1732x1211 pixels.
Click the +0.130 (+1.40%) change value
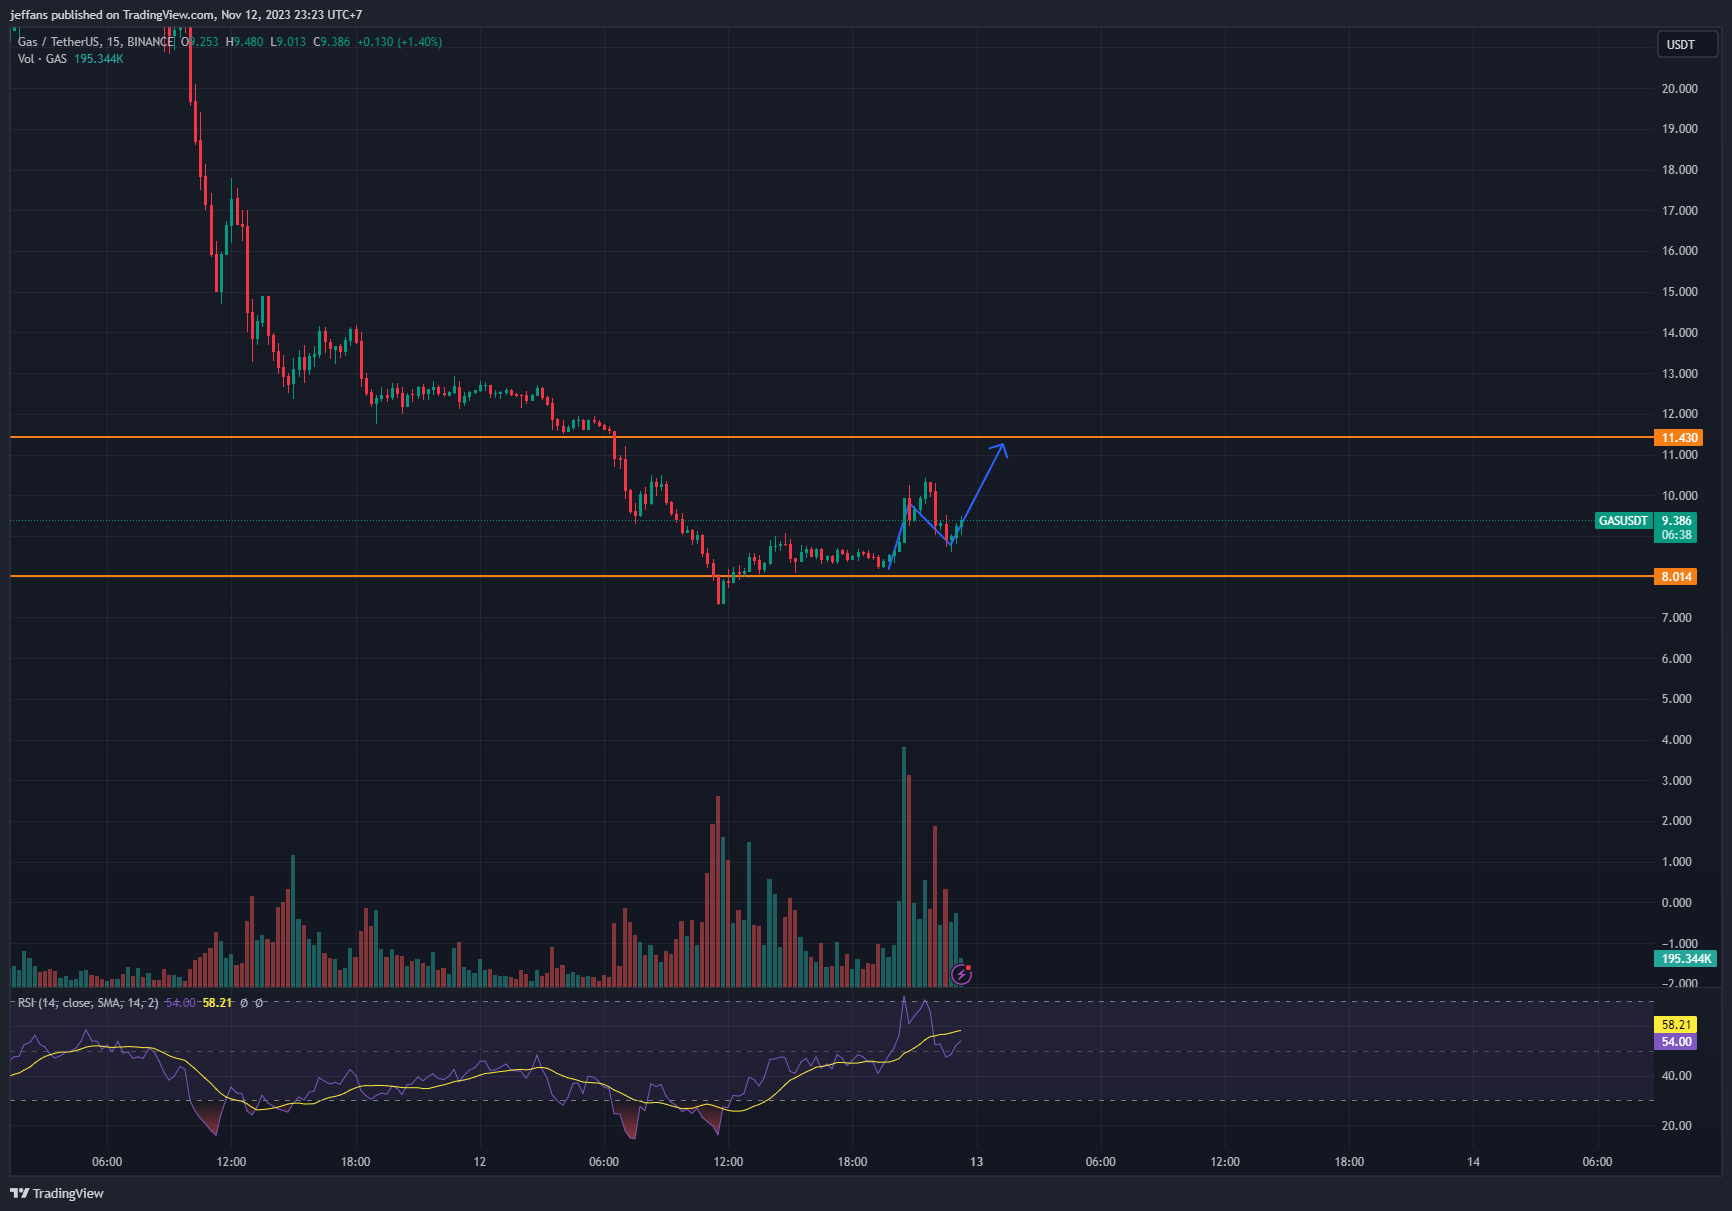[400, 42]
